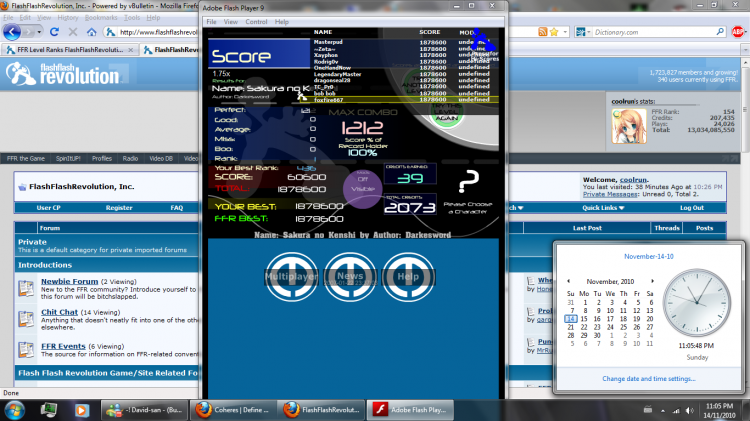Open Flash Player Control menu

[256, 22]
